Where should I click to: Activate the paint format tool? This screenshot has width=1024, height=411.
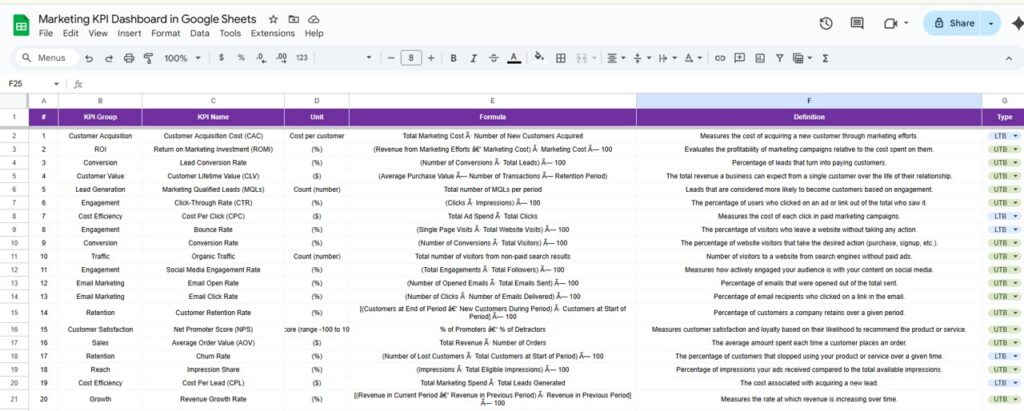click(x=148, y=58)
